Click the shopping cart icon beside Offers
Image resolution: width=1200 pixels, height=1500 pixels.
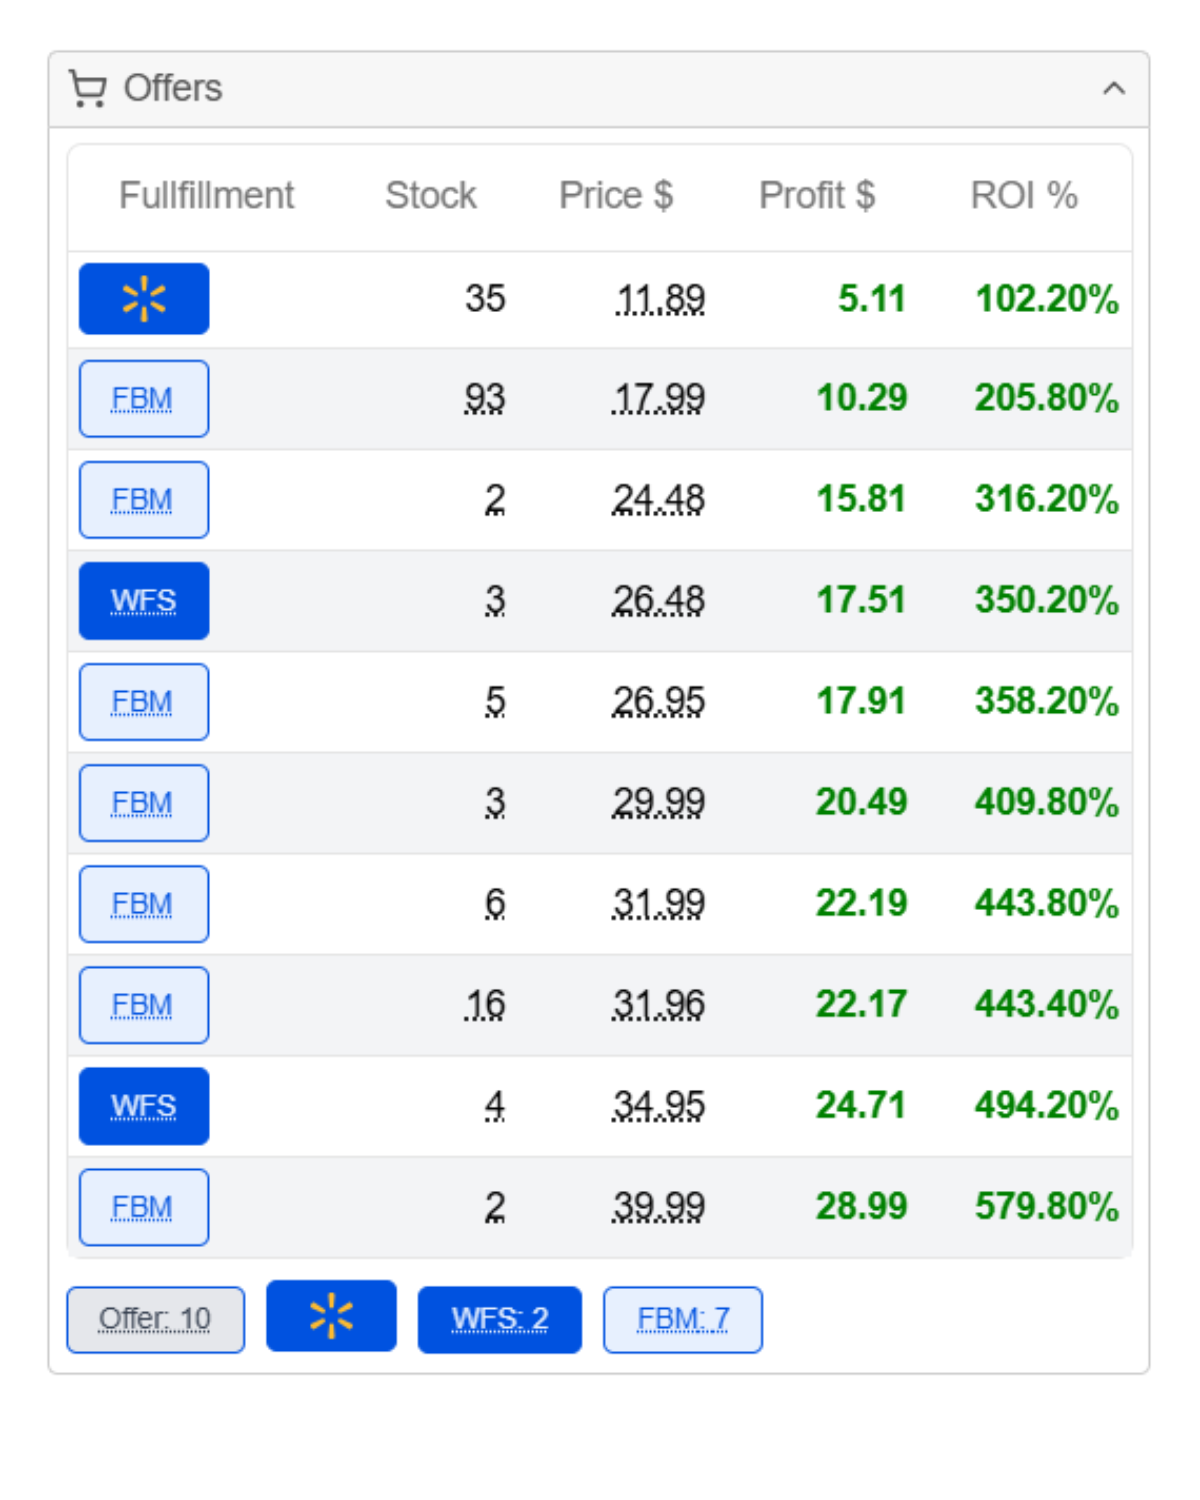tap(88, 88)
